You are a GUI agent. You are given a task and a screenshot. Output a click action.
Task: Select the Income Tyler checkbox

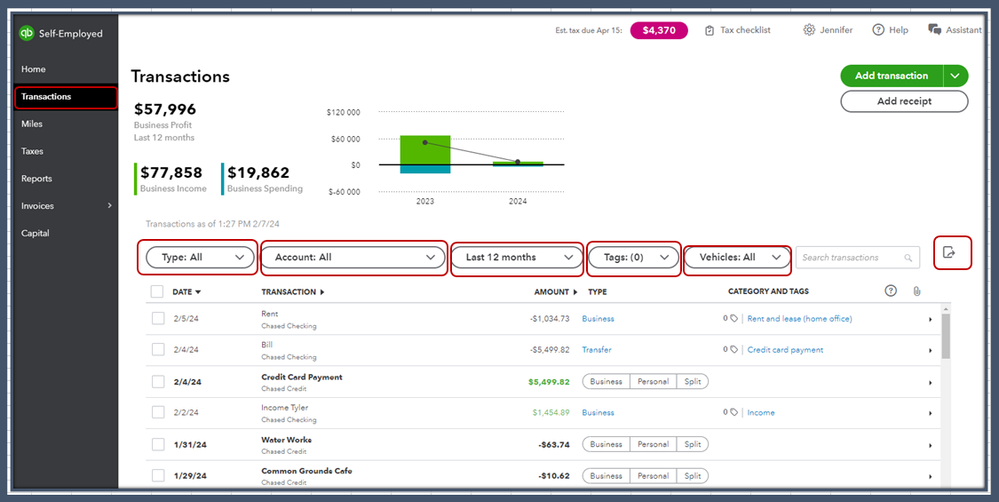pyautogui.click(x=158, y=413)
